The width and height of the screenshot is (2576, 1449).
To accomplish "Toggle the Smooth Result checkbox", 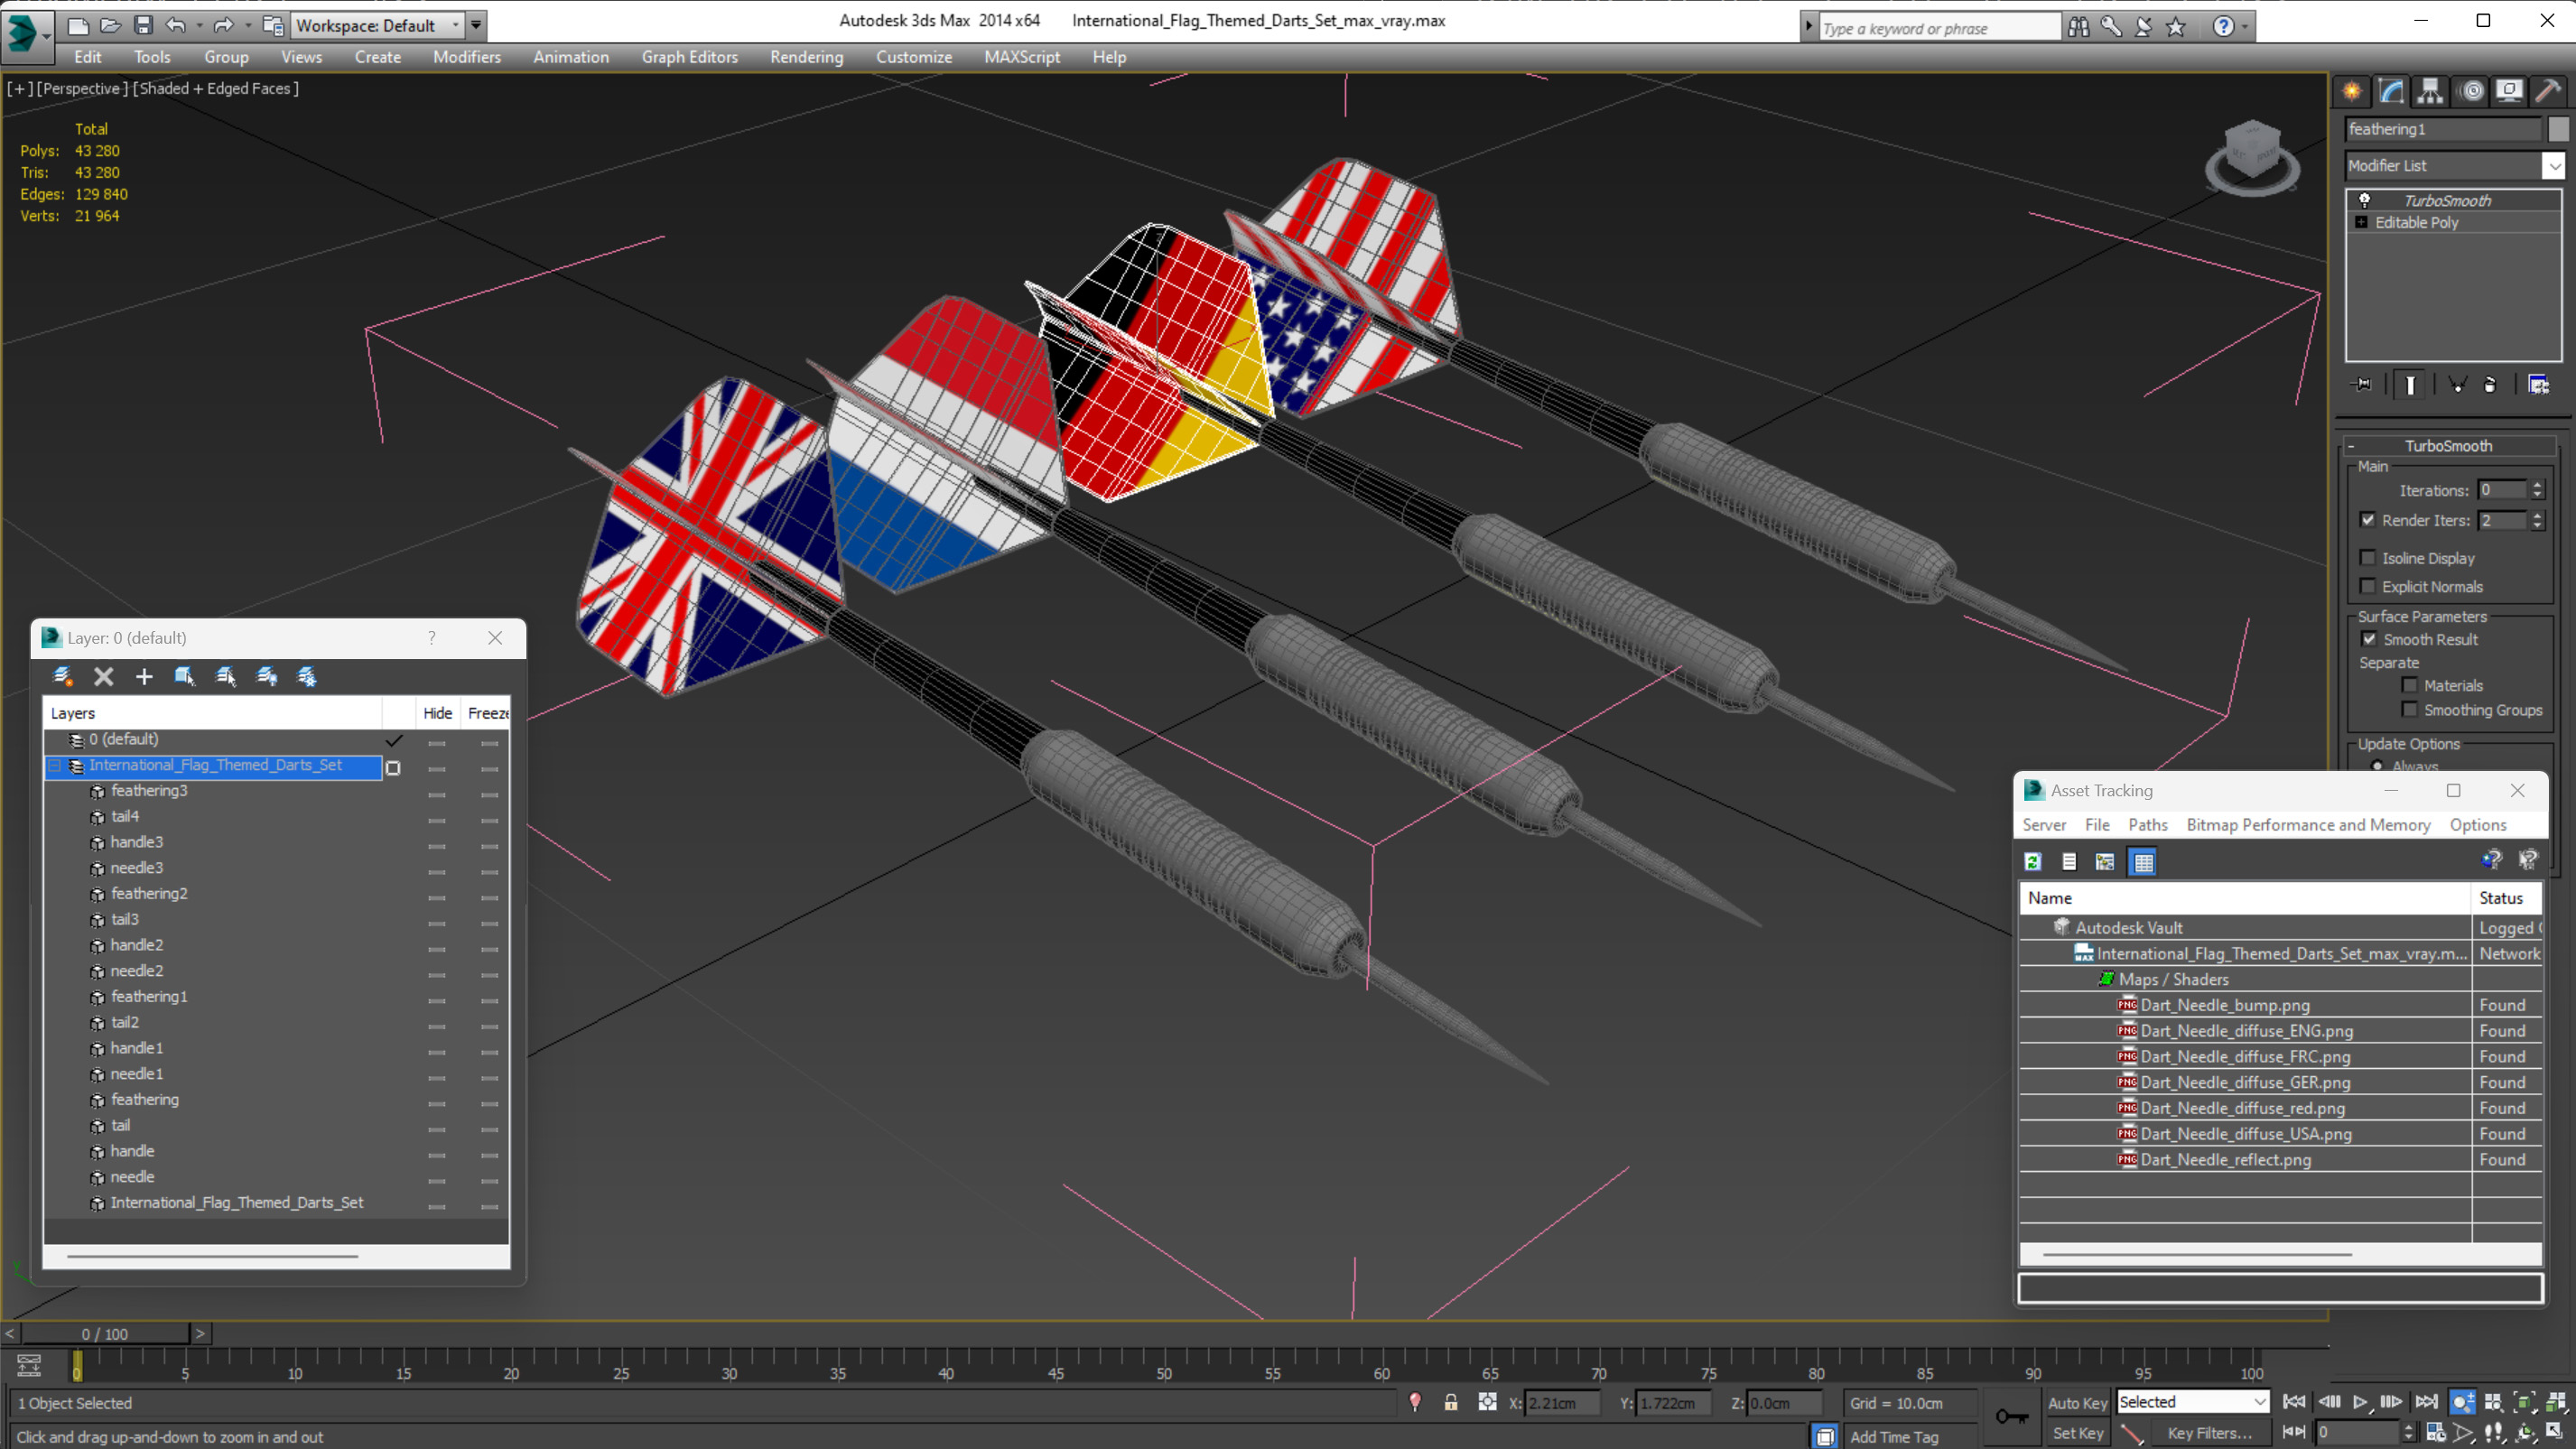I will [x=2369, y=639].
